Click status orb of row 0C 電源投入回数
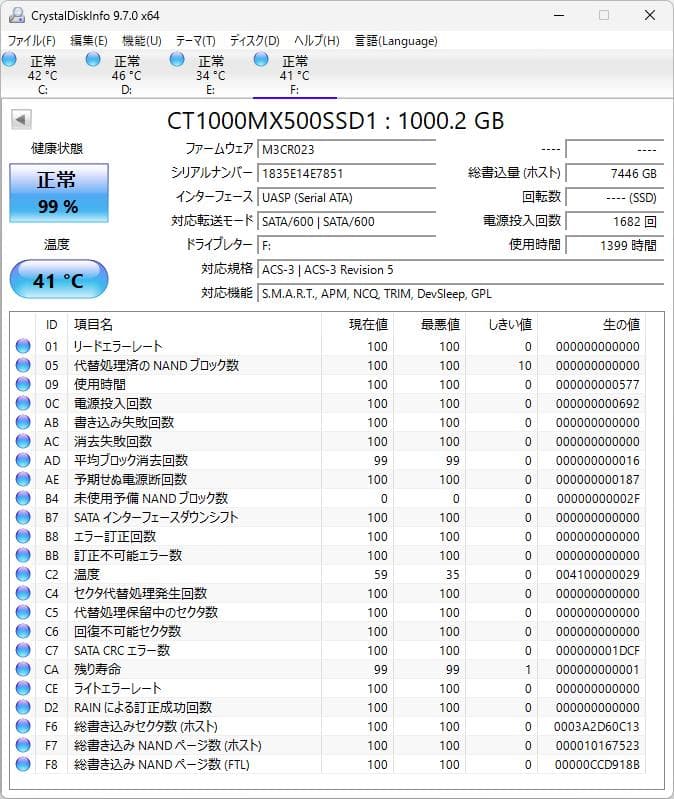This screenshot has height=799, width=674. coord(23,403)
